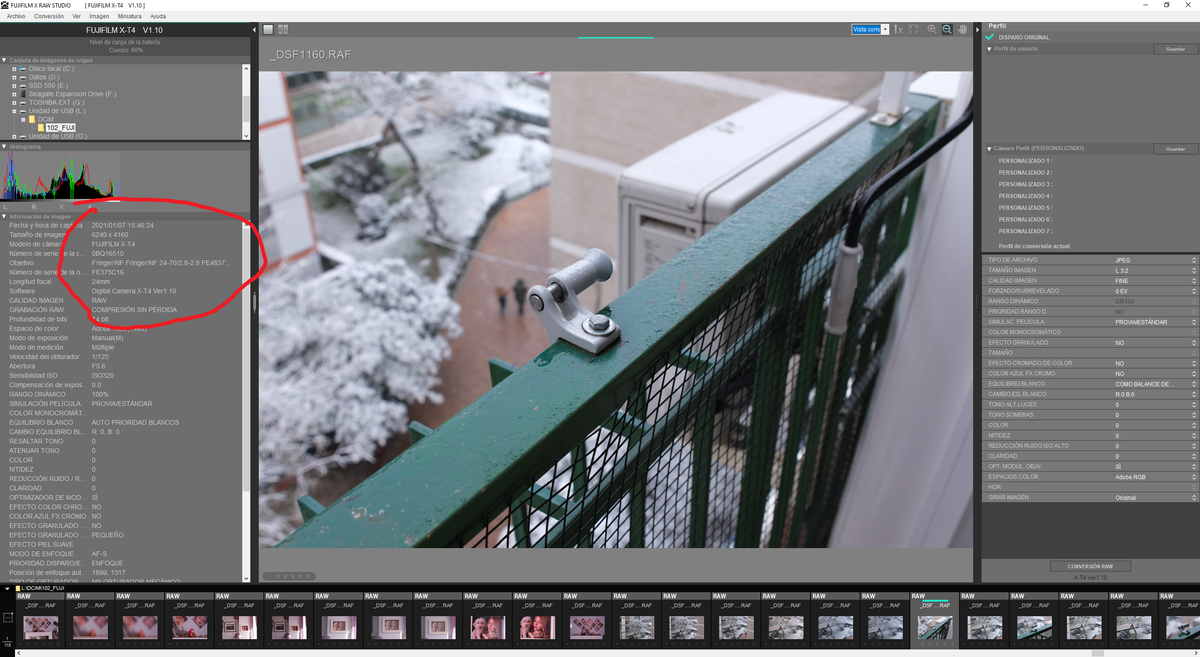Image resolution: width=1200 pixels, height=657 pixels.
Task: Collapse the left panel with arrow
Action: tap(254, 30)
